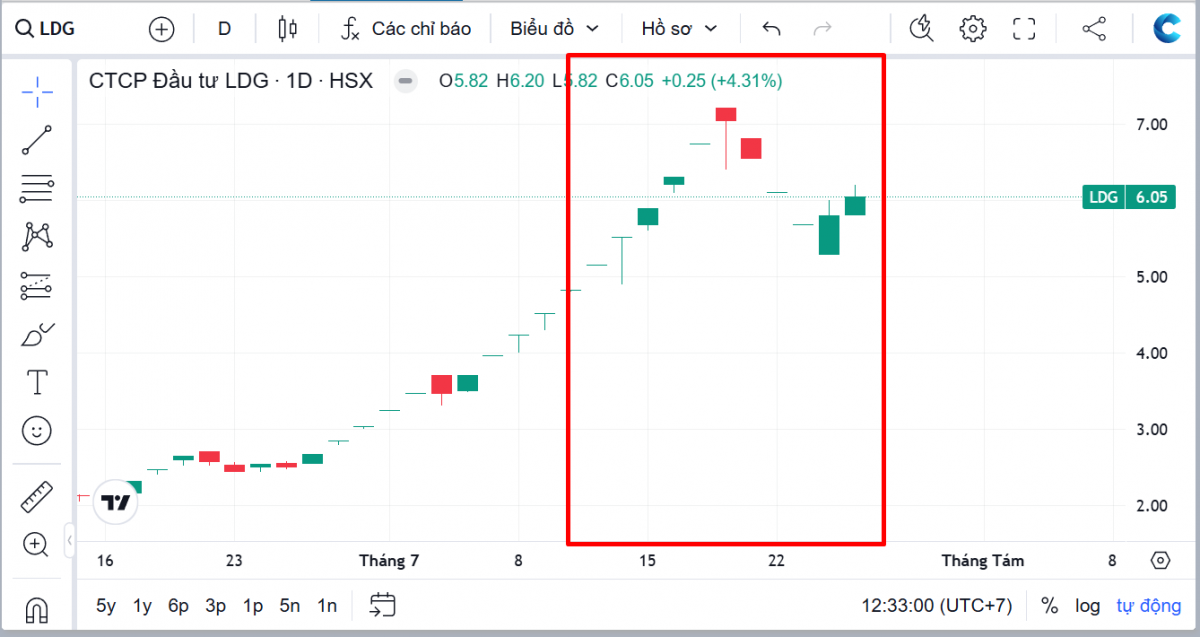Open Các chỉ báo indicators
1200x637 pixels.
405,28
